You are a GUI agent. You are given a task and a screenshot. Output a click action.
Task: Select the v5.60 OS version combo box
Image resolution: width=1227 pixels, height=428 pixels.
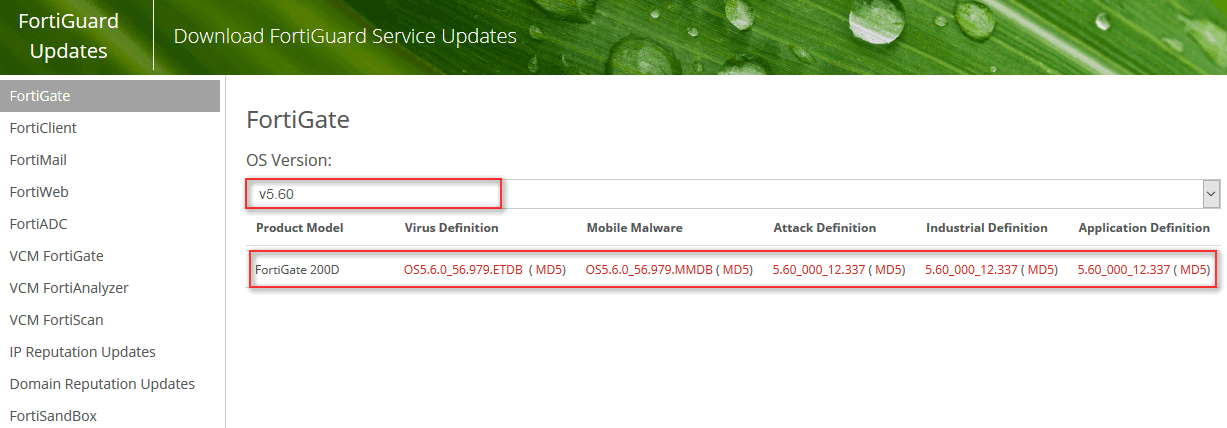coord(733,194)
